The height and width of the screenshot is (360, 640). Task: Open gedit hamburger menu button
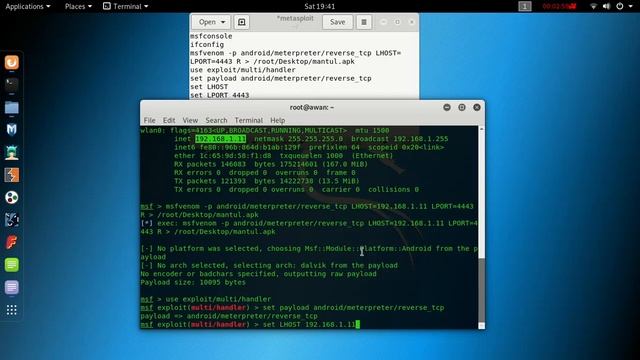point(364,22)
